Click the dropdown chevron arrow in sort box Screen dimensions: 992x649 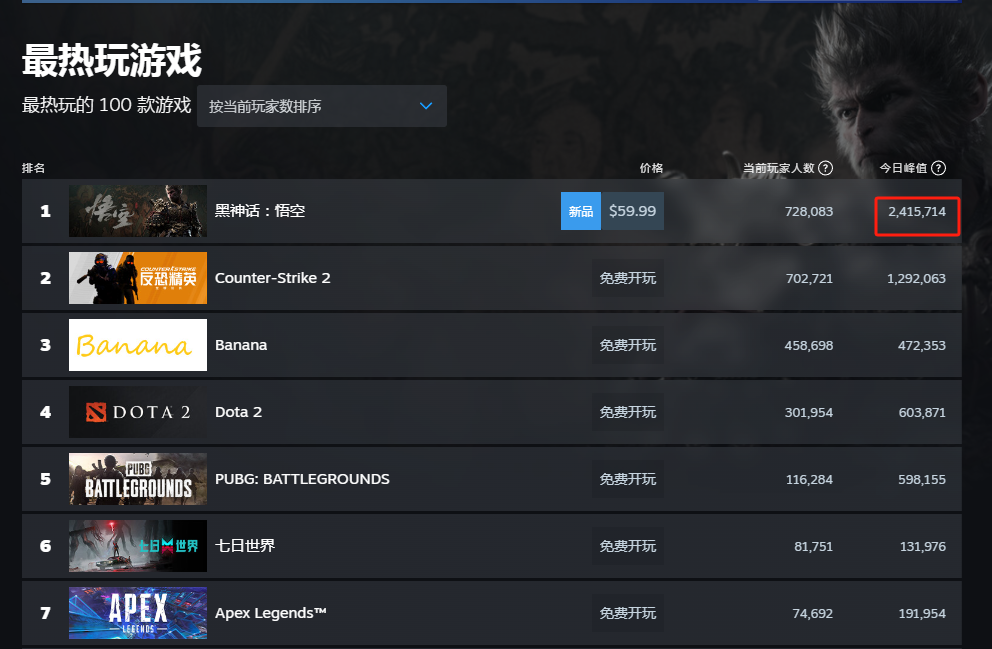426,106
